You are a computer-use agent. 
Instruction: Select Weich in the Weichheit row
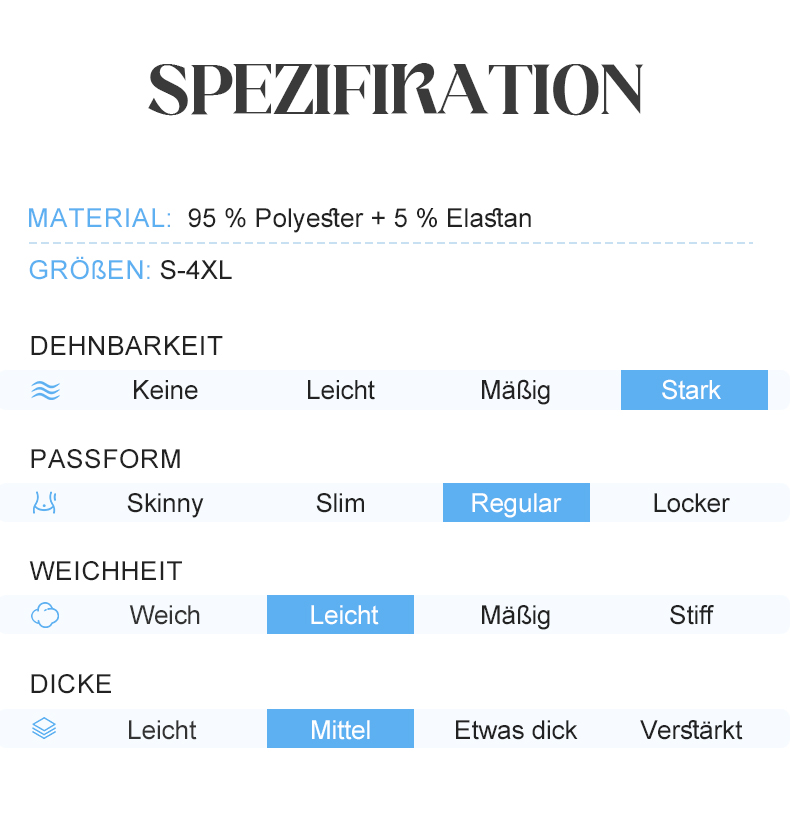[165, 615]
